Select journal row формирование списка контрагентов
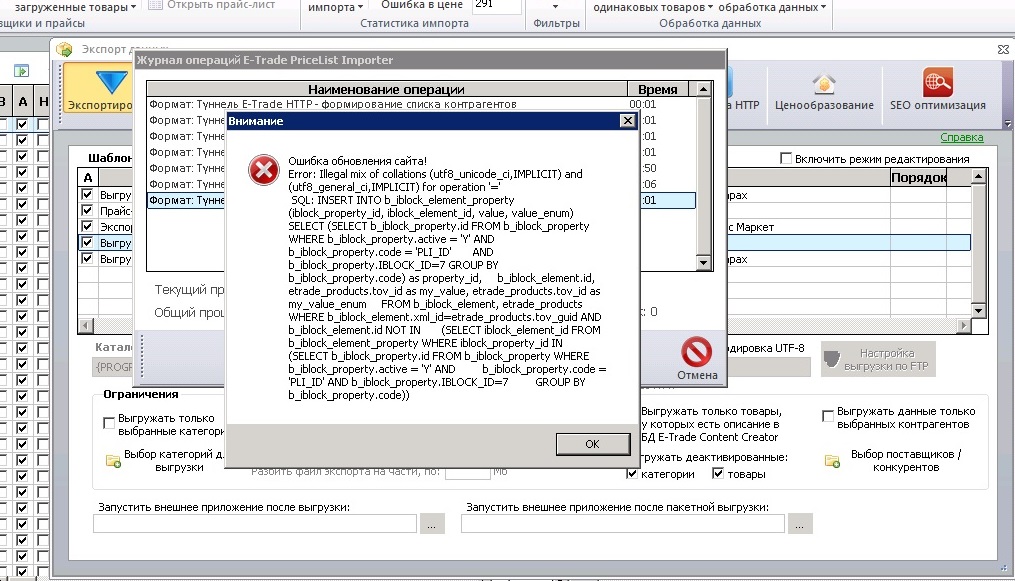This screenshot has height=581, width=1015. pos(421,104)
